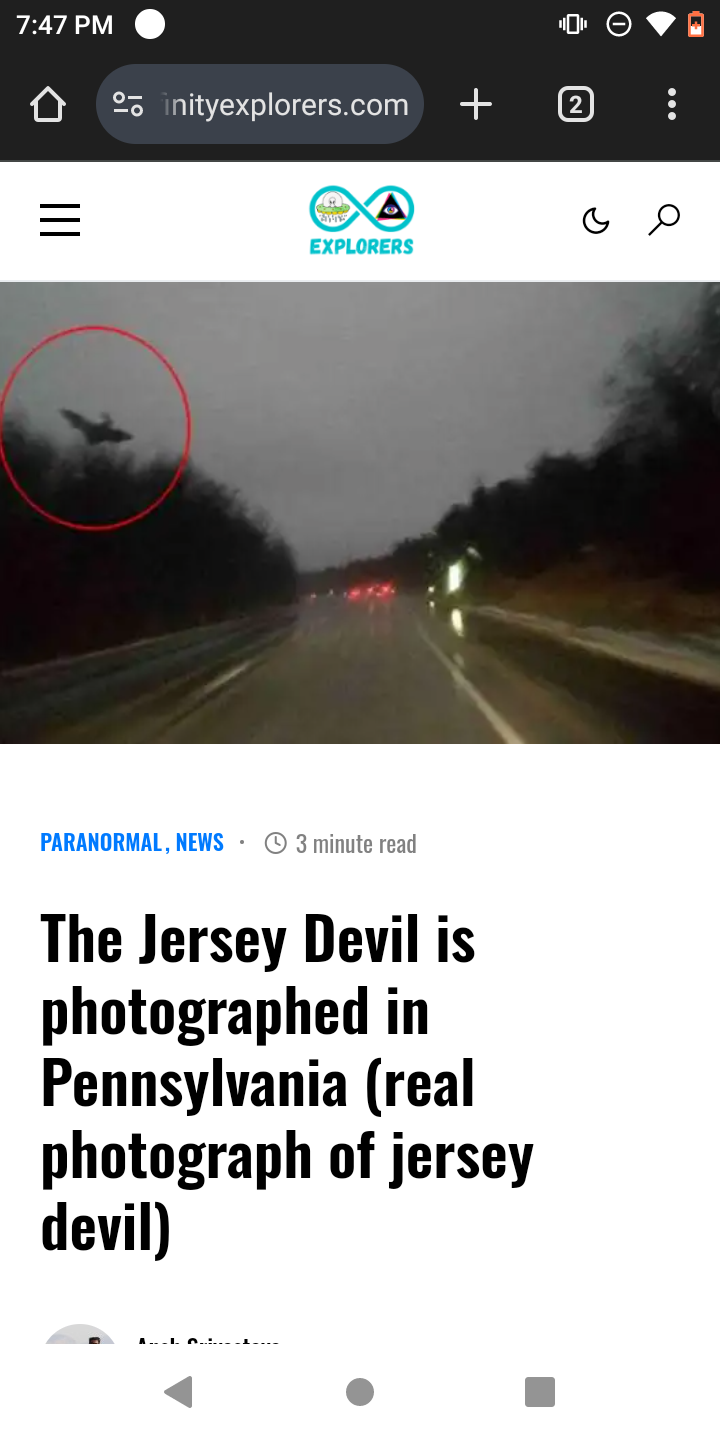This screenshot has height=1440, width=720.
Task: Tap the author avatar below the headline
Action: tap(80, 1334)
